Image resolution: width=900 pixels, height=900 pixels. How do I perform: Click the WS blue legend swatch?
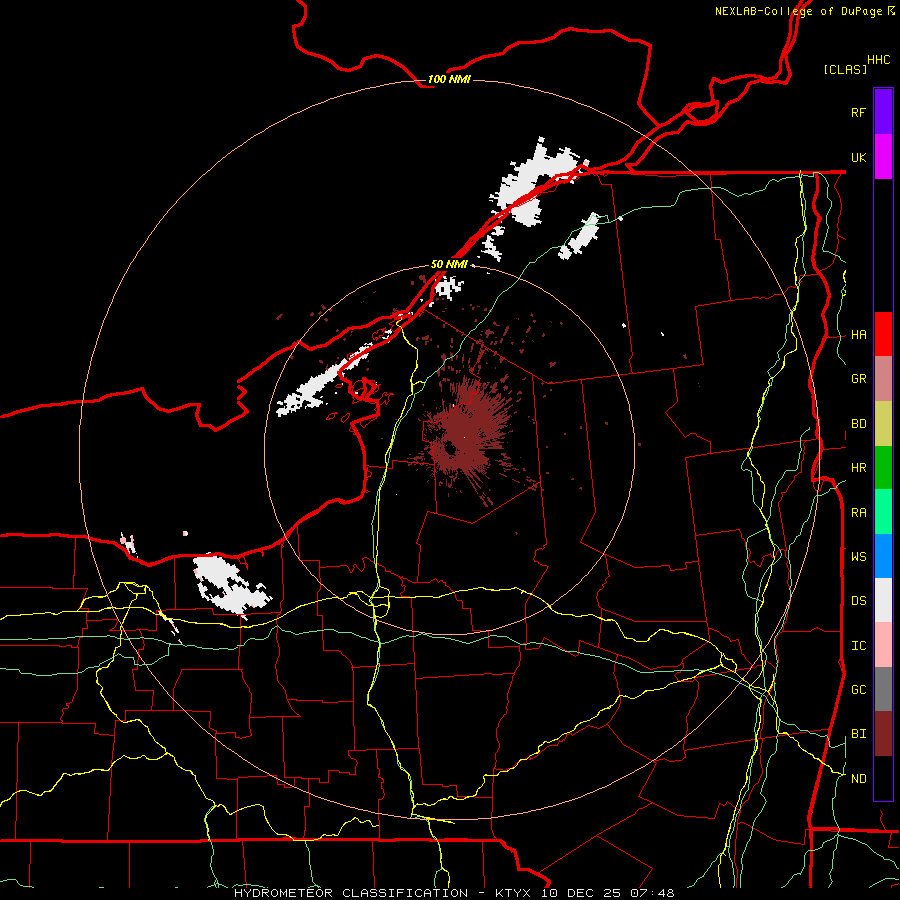click(883, 556)
